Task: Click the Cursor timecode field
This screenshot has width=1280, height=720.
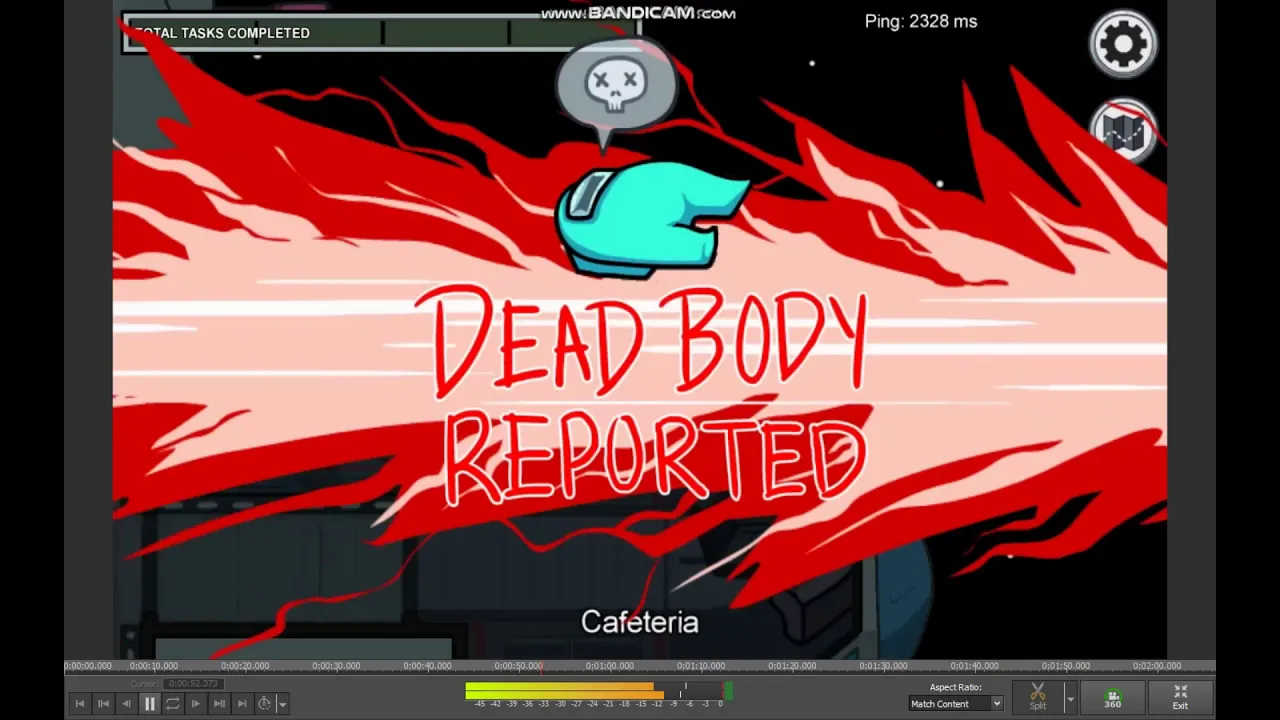Action: [193, 683]
